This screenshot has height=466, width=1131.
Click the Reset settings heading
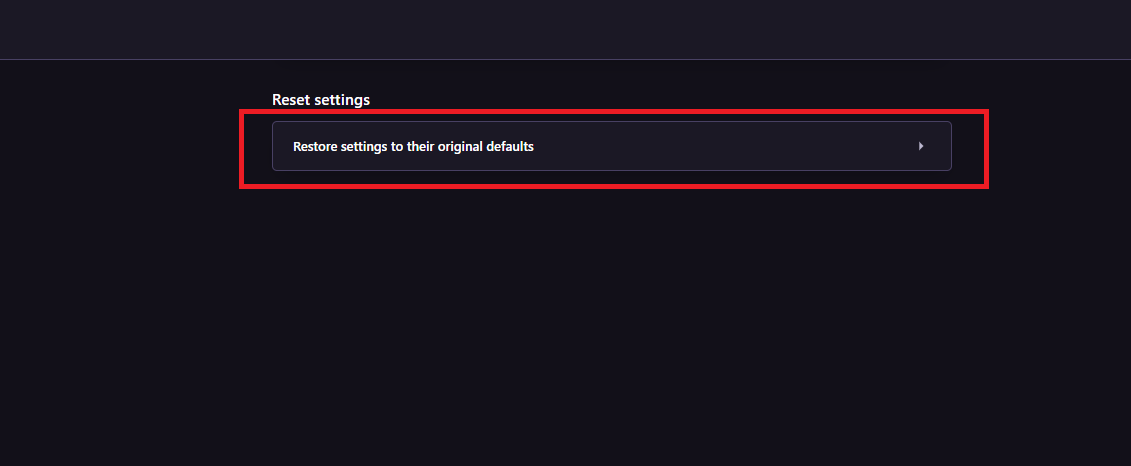tap(321, 100)
